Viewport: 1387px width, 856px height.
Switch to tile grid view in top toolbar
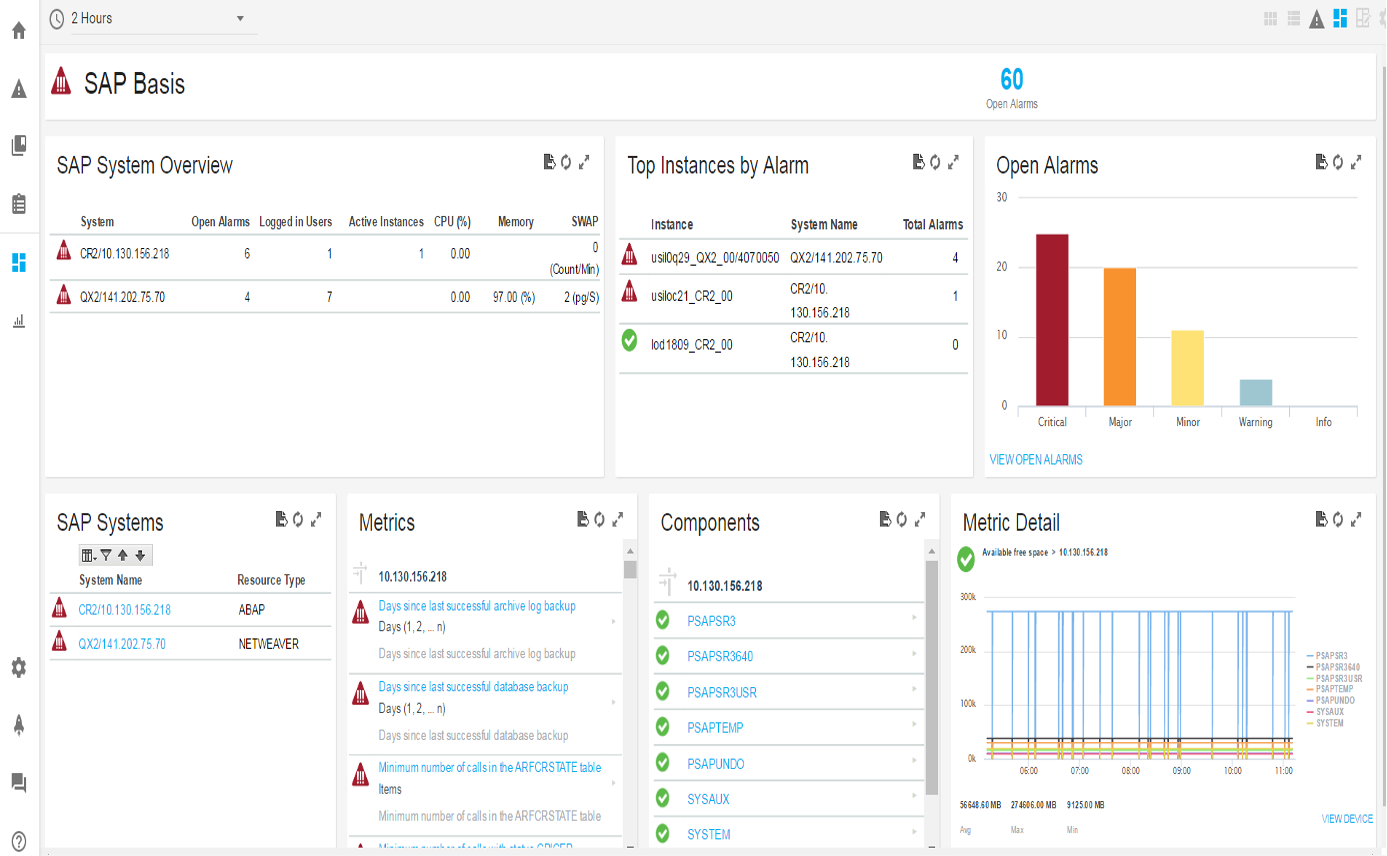point(1270,18)
